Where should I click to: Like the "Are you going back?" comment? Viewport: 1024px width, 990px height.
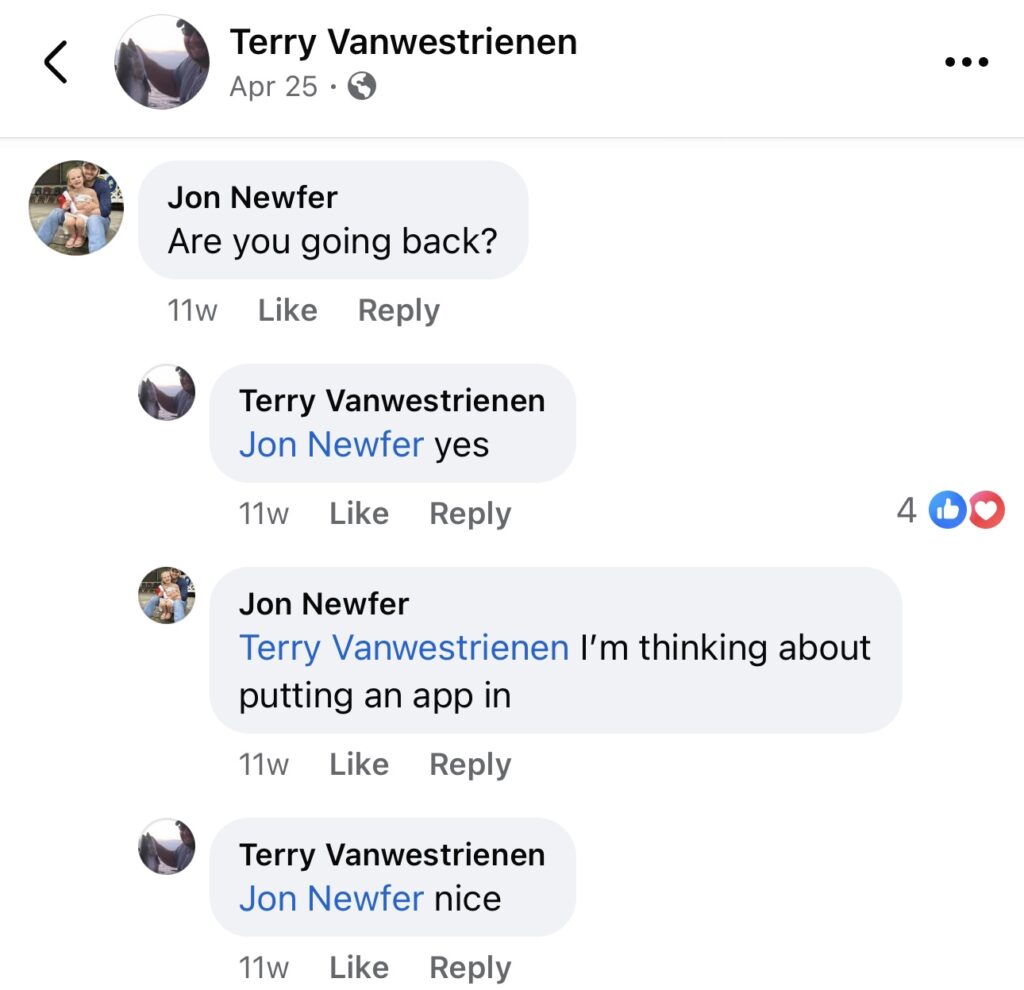287,311
